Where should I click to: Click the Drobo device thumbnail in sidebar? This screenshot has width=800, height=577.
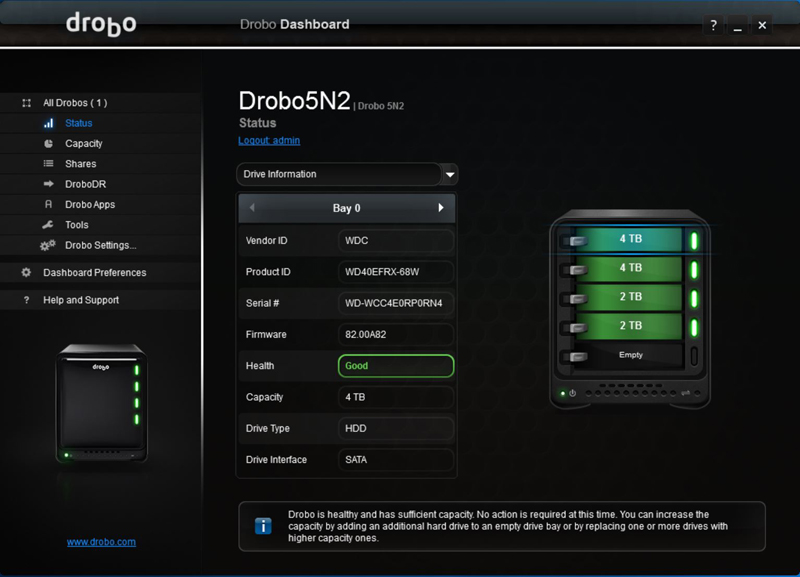102,403
